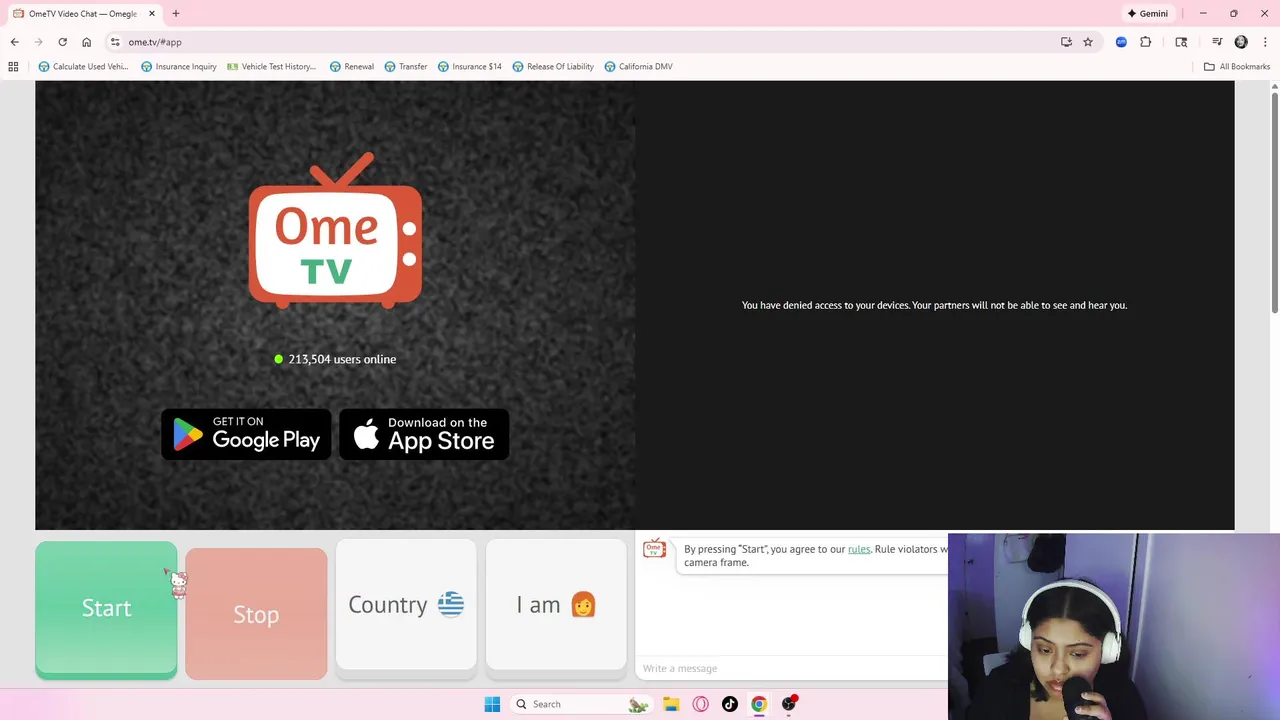Open 'Insurance Inquiry' bookmark
Screen dimensions: 1280x720
click(x=179, y=67)
